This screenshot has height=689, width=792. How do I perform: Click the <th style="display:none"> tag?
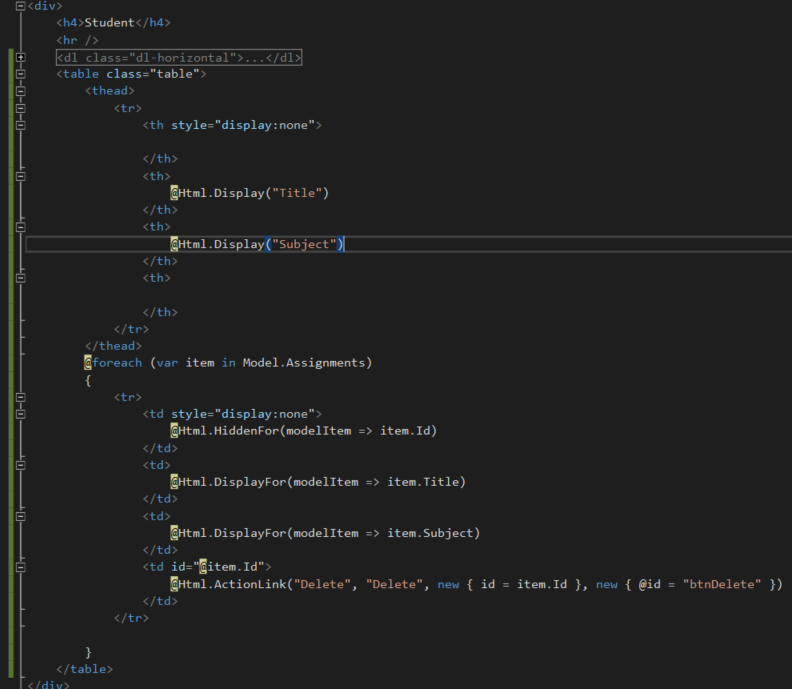(x=232, y=125)
